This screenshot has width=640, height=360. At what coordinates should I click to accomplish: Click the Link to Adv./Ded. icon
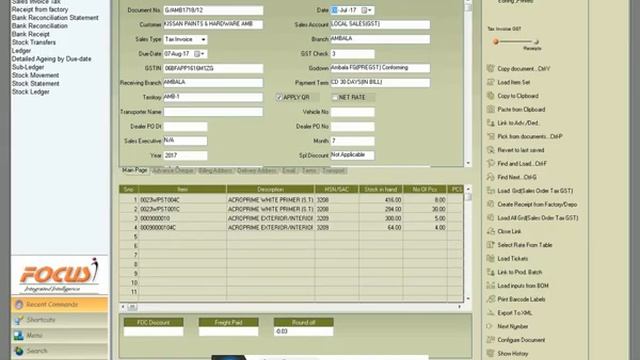pyautogui.click(x=491, y=122)
